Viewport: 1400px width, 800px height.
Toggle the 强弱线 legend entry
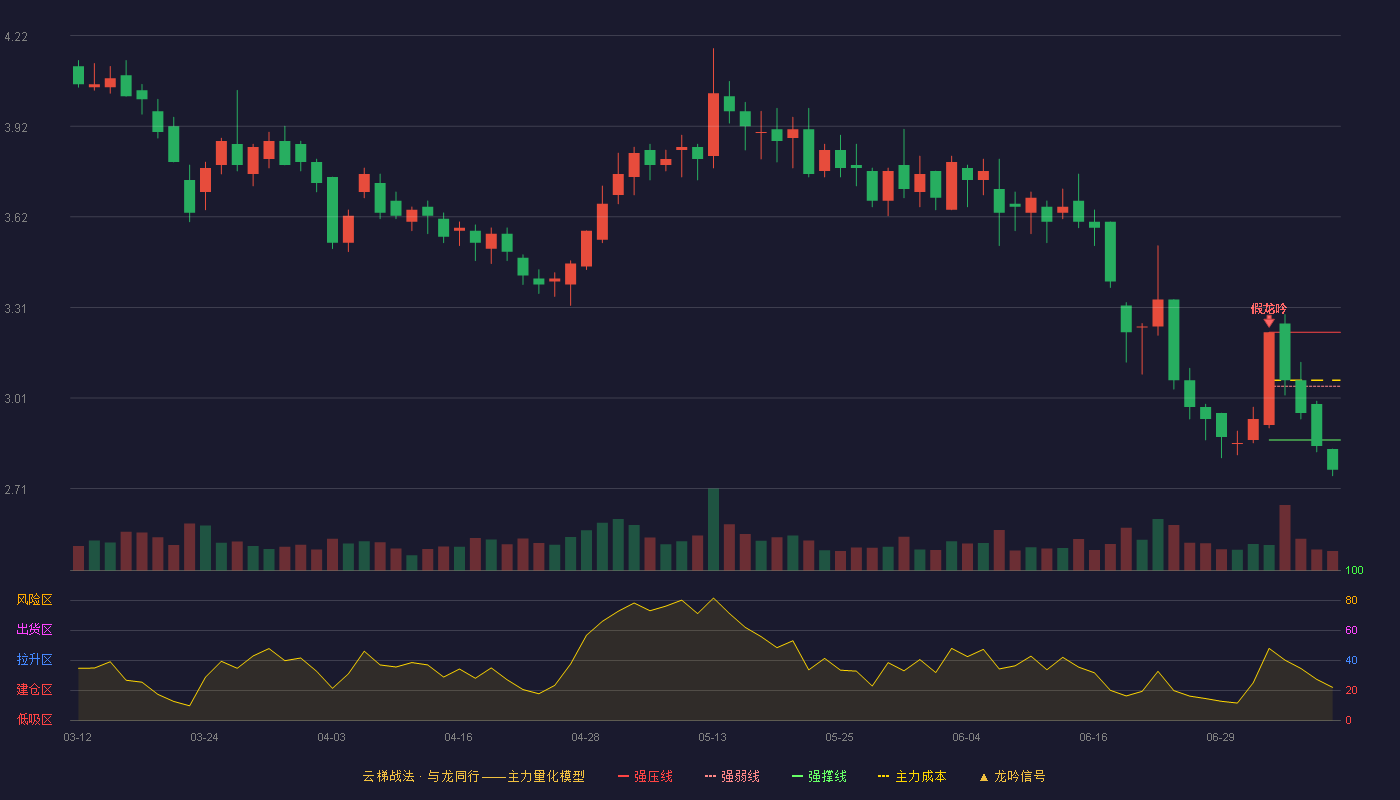[732, 776]
